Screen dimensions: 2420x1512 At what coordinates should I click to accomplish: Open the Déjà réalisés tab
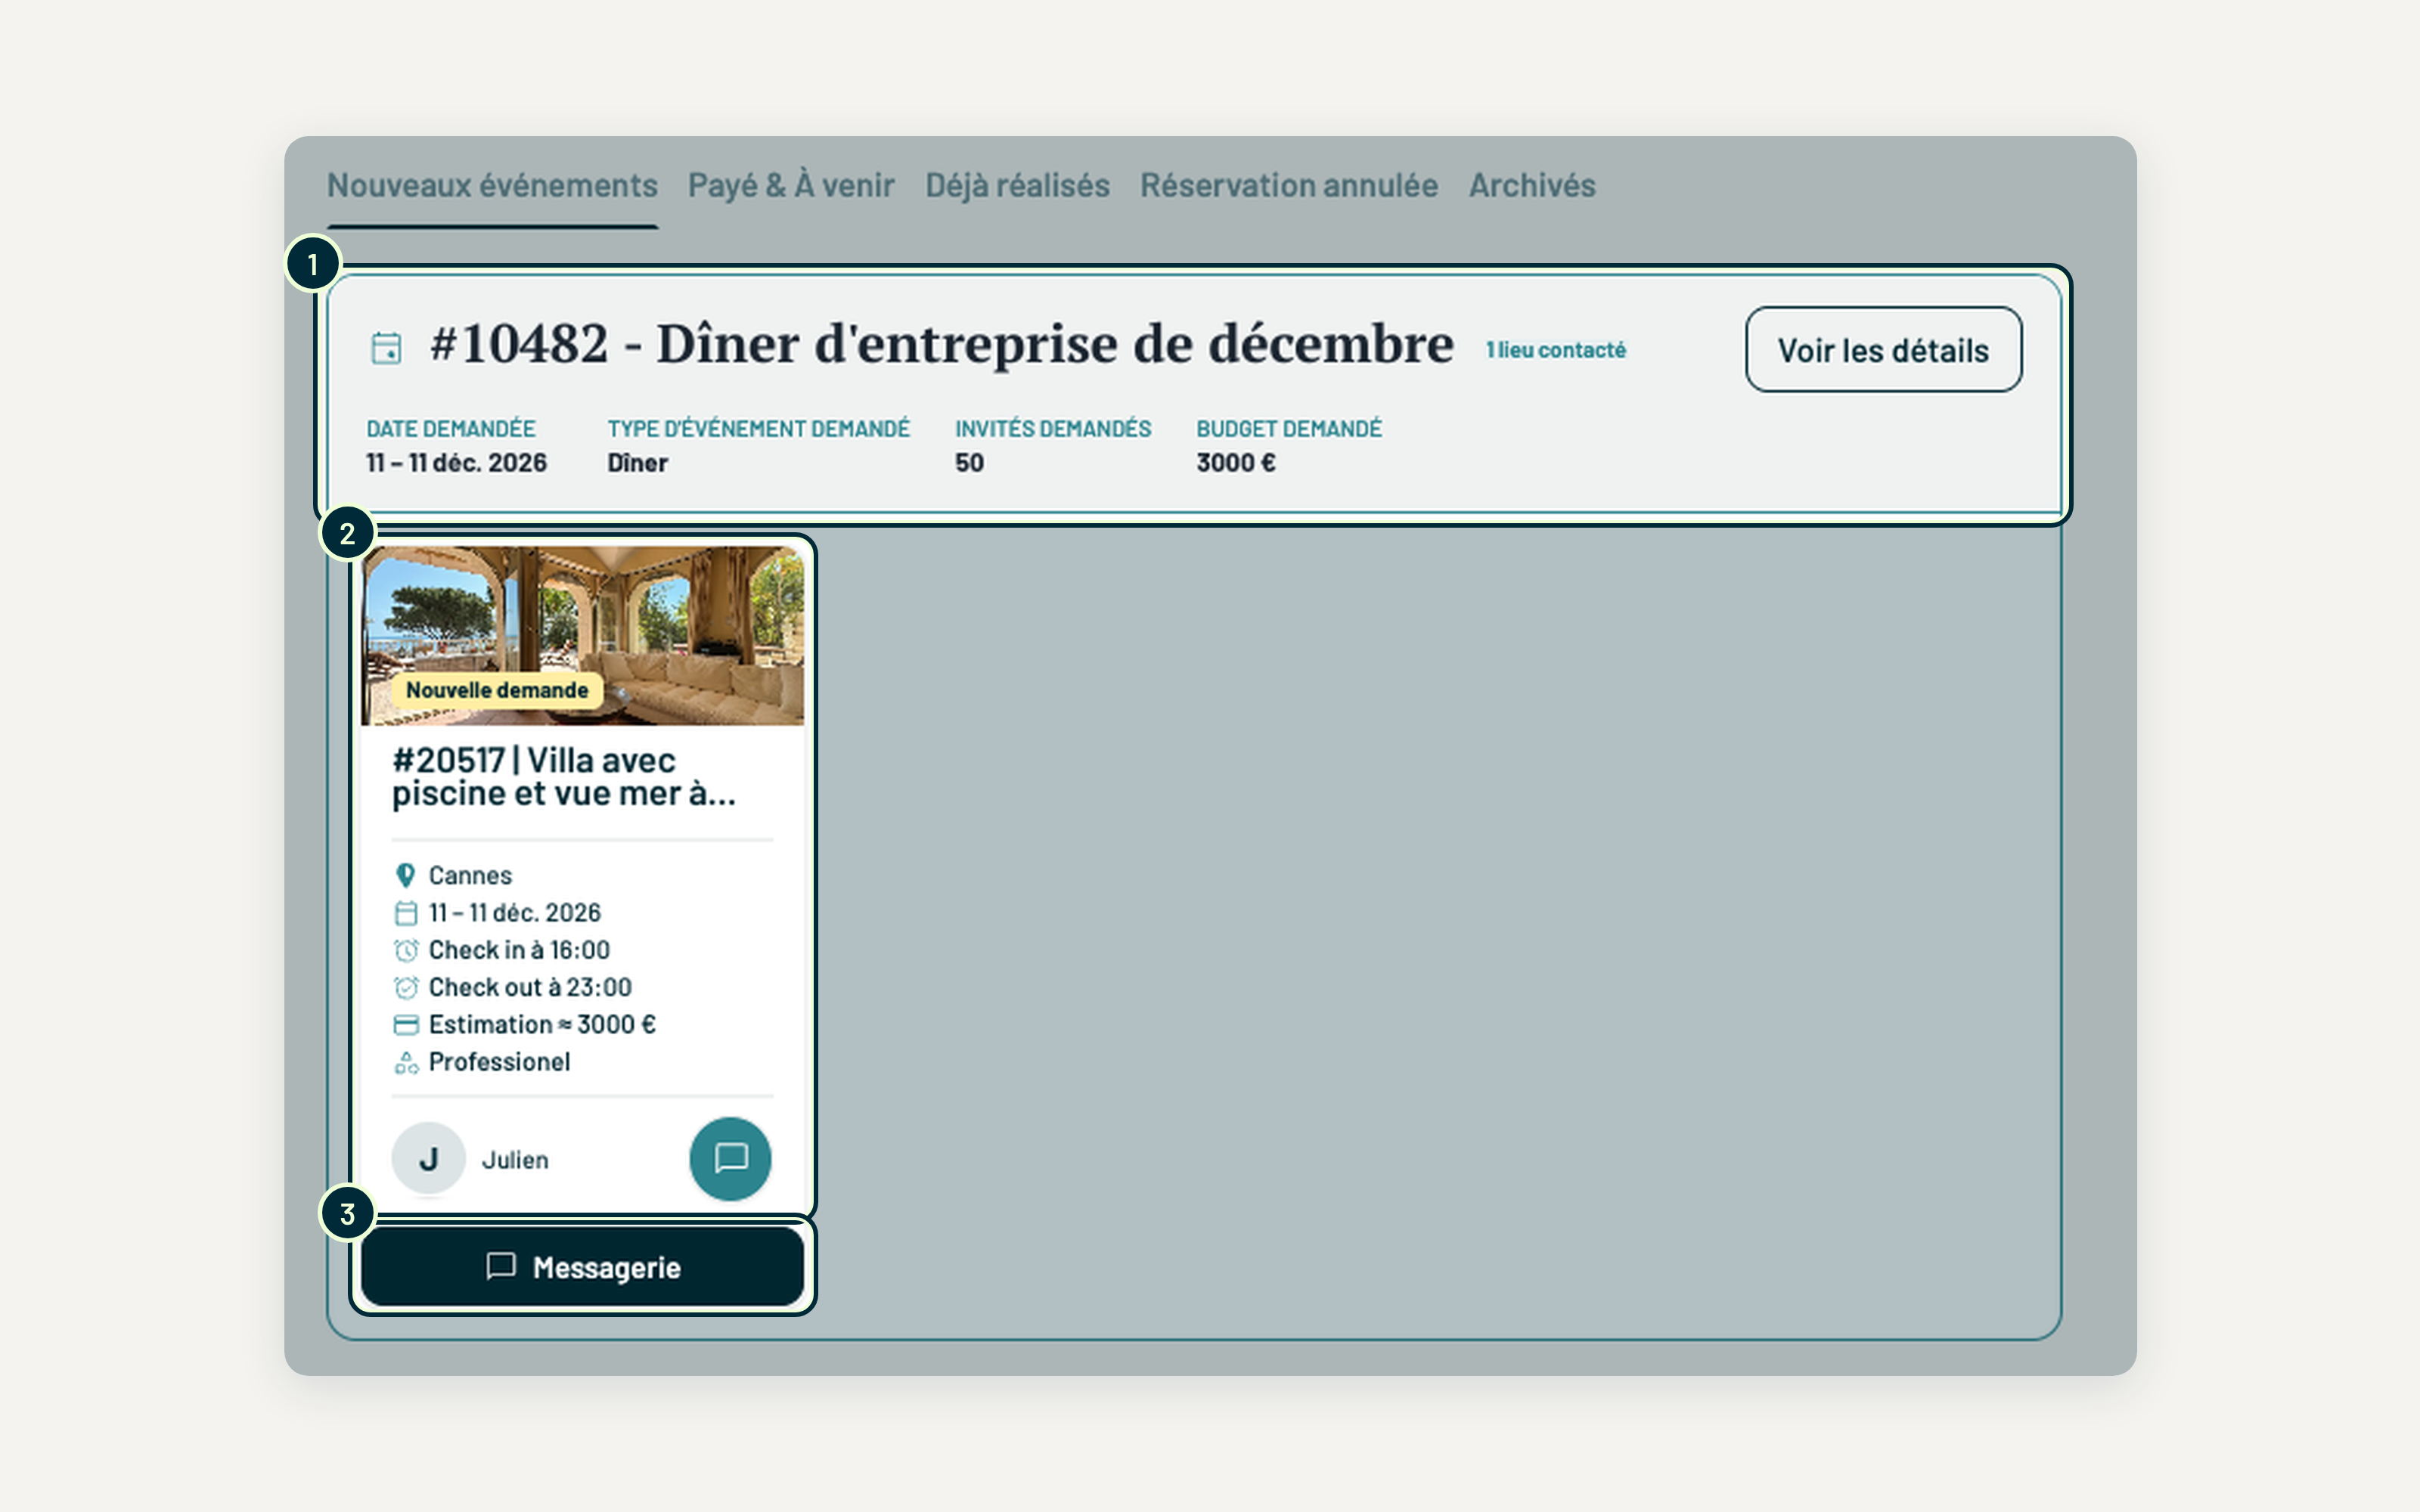[x=1017, y=186]
